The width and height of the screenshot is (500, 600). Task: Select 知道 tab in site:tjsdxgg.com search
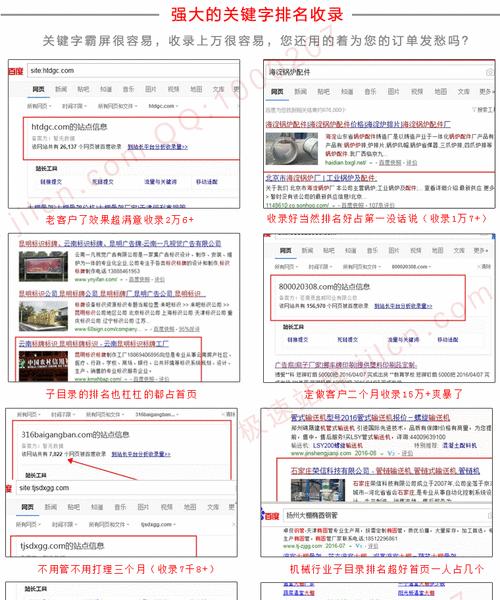point(97,507)
